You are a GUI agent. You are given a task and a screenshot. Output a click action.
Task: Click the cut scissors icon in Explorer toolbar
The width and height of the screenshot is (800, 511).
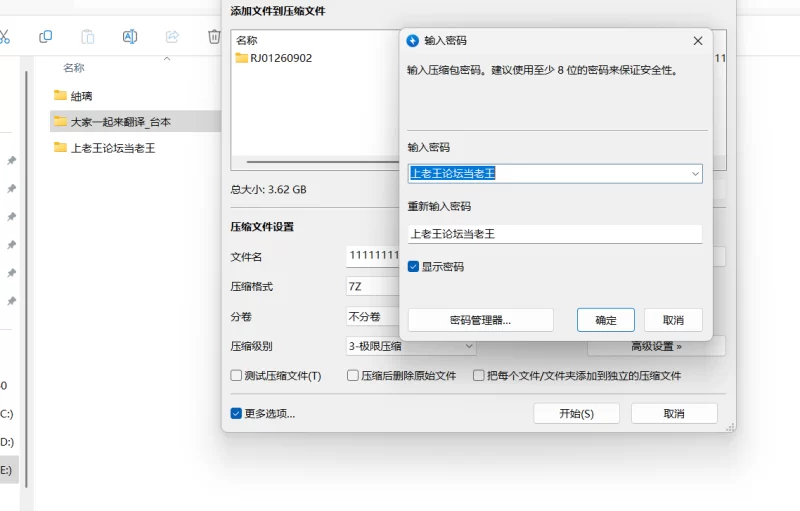5,36
